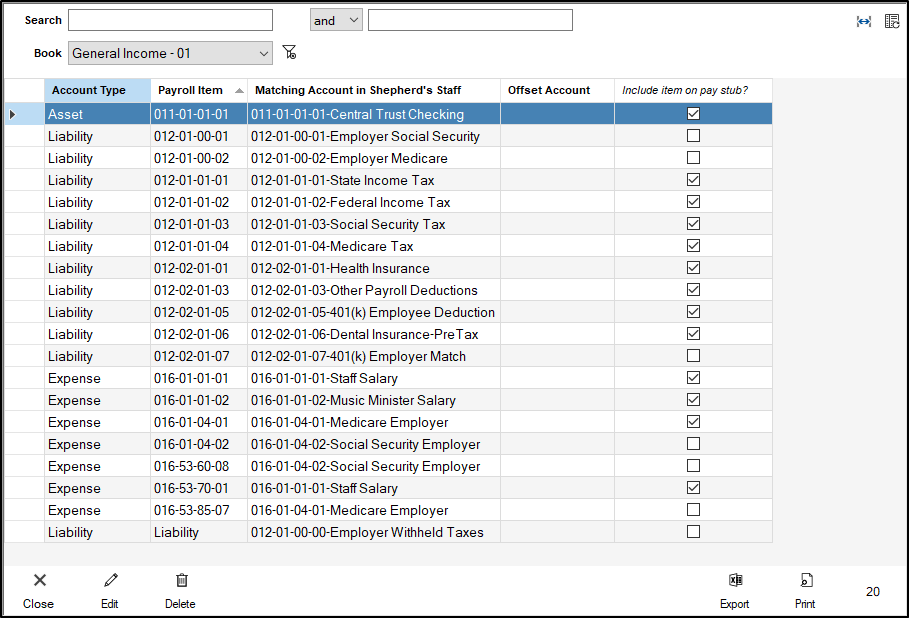
Task: Click the Edit pencil icon
Action: point(110,580)
